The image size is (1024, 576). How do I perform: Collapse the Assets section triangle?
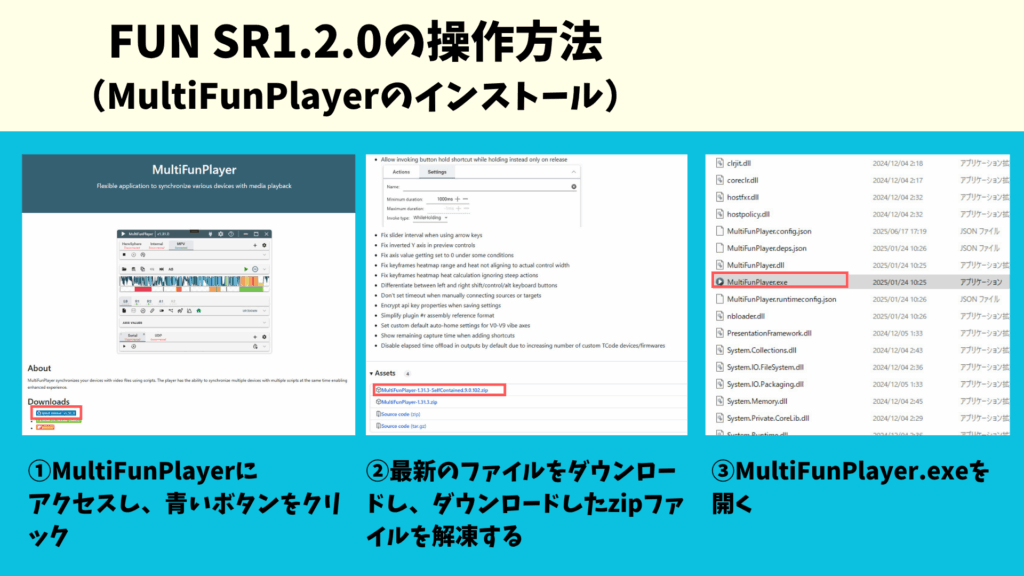point(372,373)
